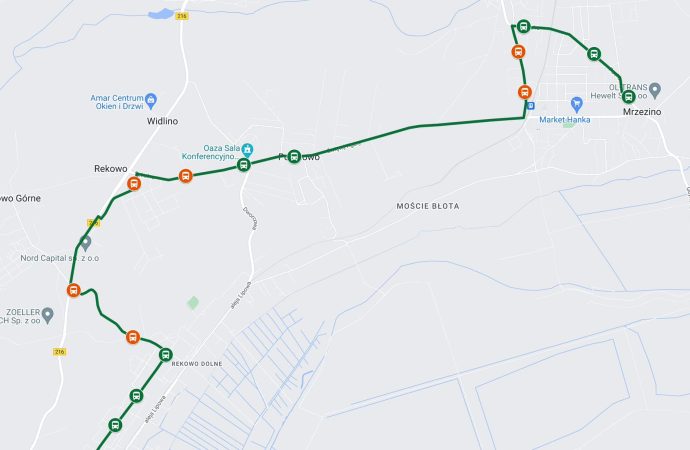Click the Mrzezino town label
This screenshot has height=450, width=690.
point(642,112)
